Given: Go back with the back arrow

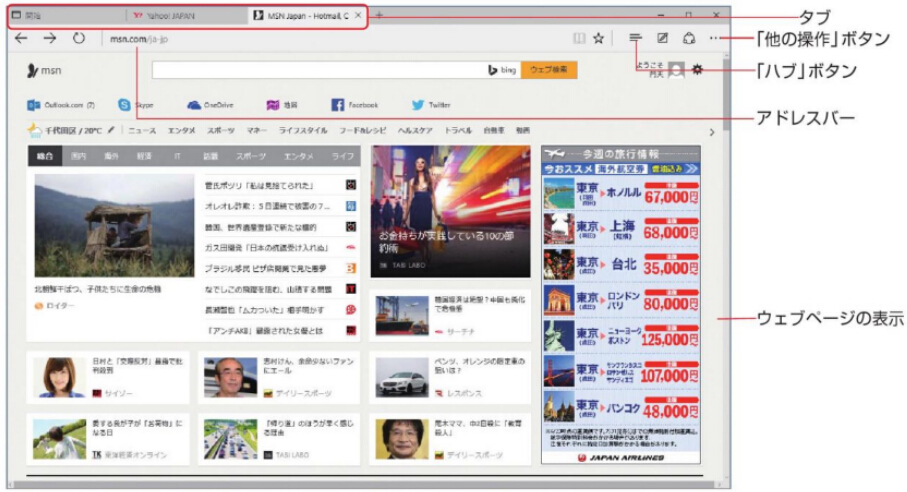Looking at the screenshot, I should tap(21, 38).
